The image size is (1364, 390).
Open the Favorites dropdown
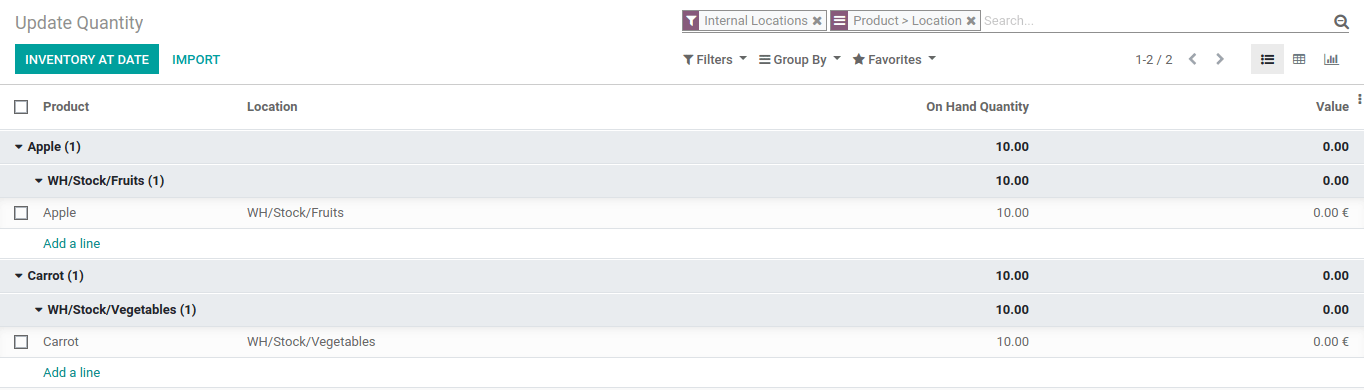[894, 60]
